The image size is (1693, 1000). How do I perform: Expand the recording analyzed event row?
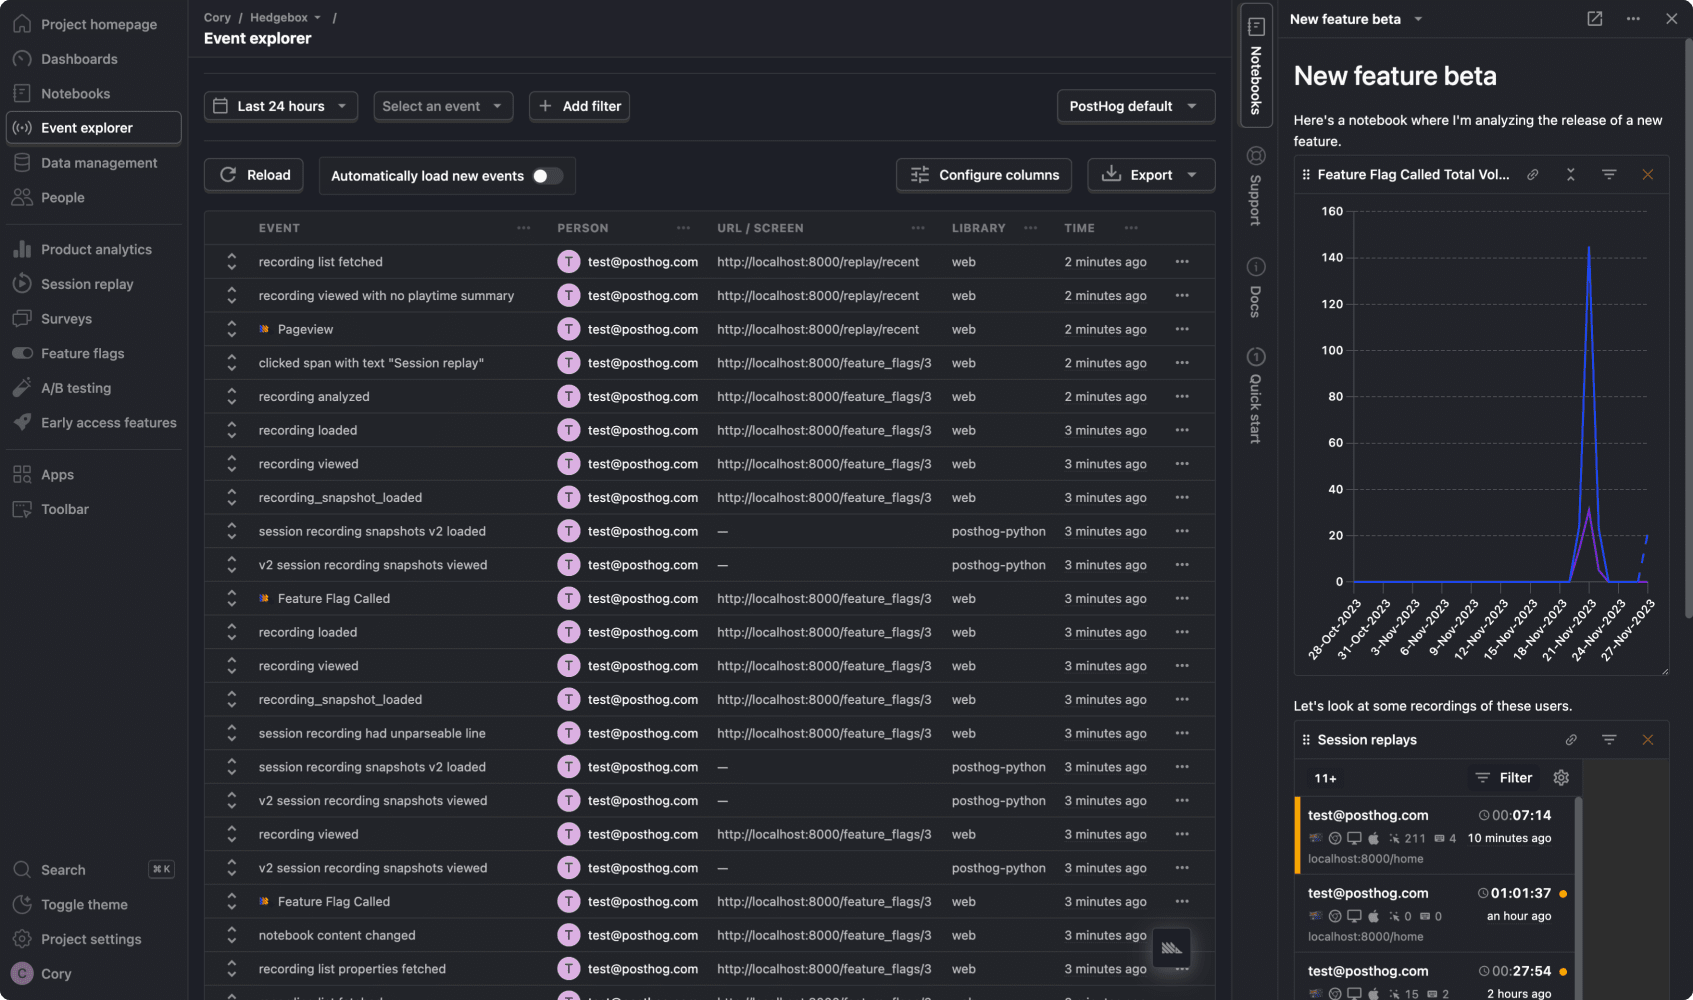[232, 397]
